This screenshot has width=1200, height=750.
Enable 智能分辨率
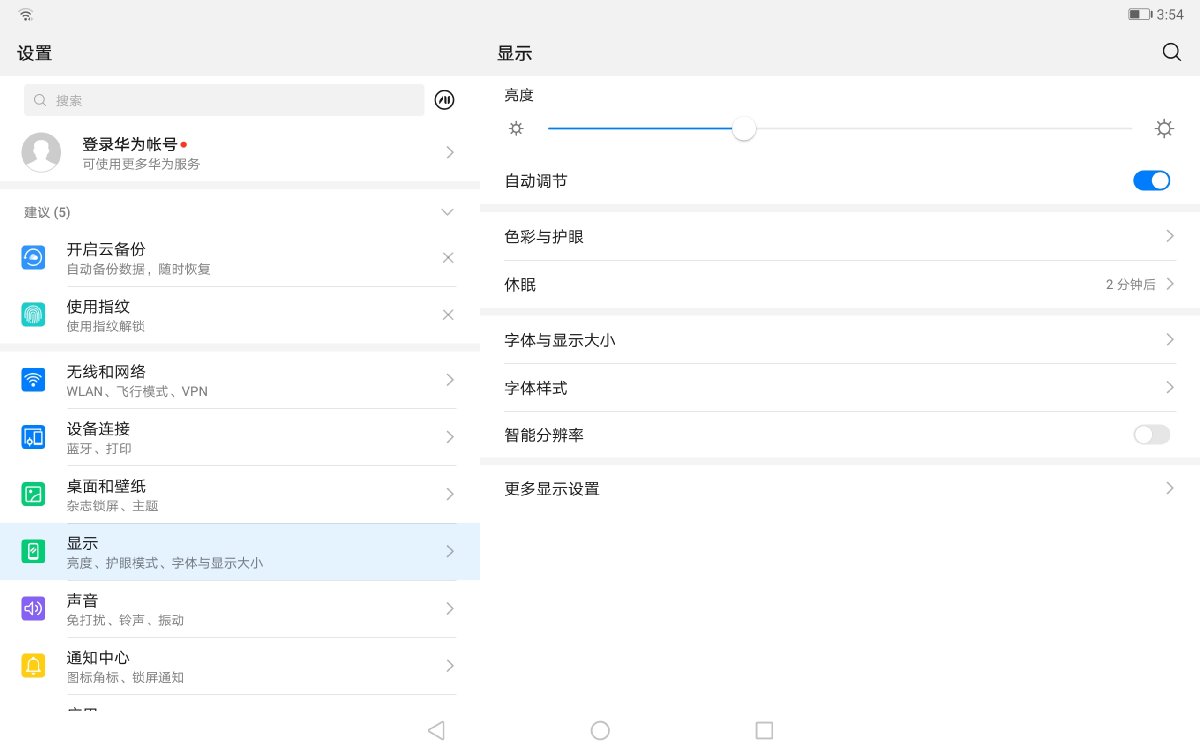point(1151,435)
